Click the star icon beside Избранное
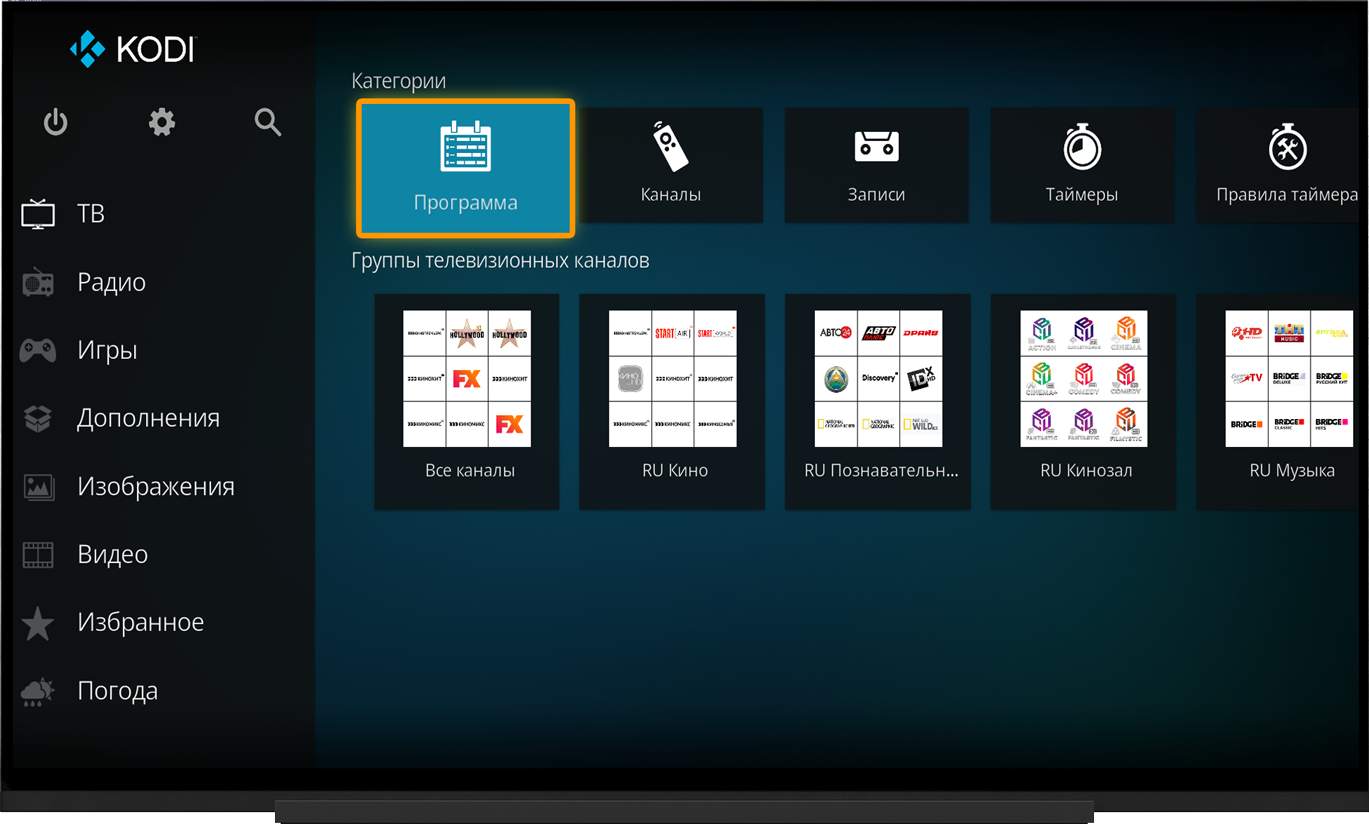Screen dimensions: 1369x824 tap(38, 623)
